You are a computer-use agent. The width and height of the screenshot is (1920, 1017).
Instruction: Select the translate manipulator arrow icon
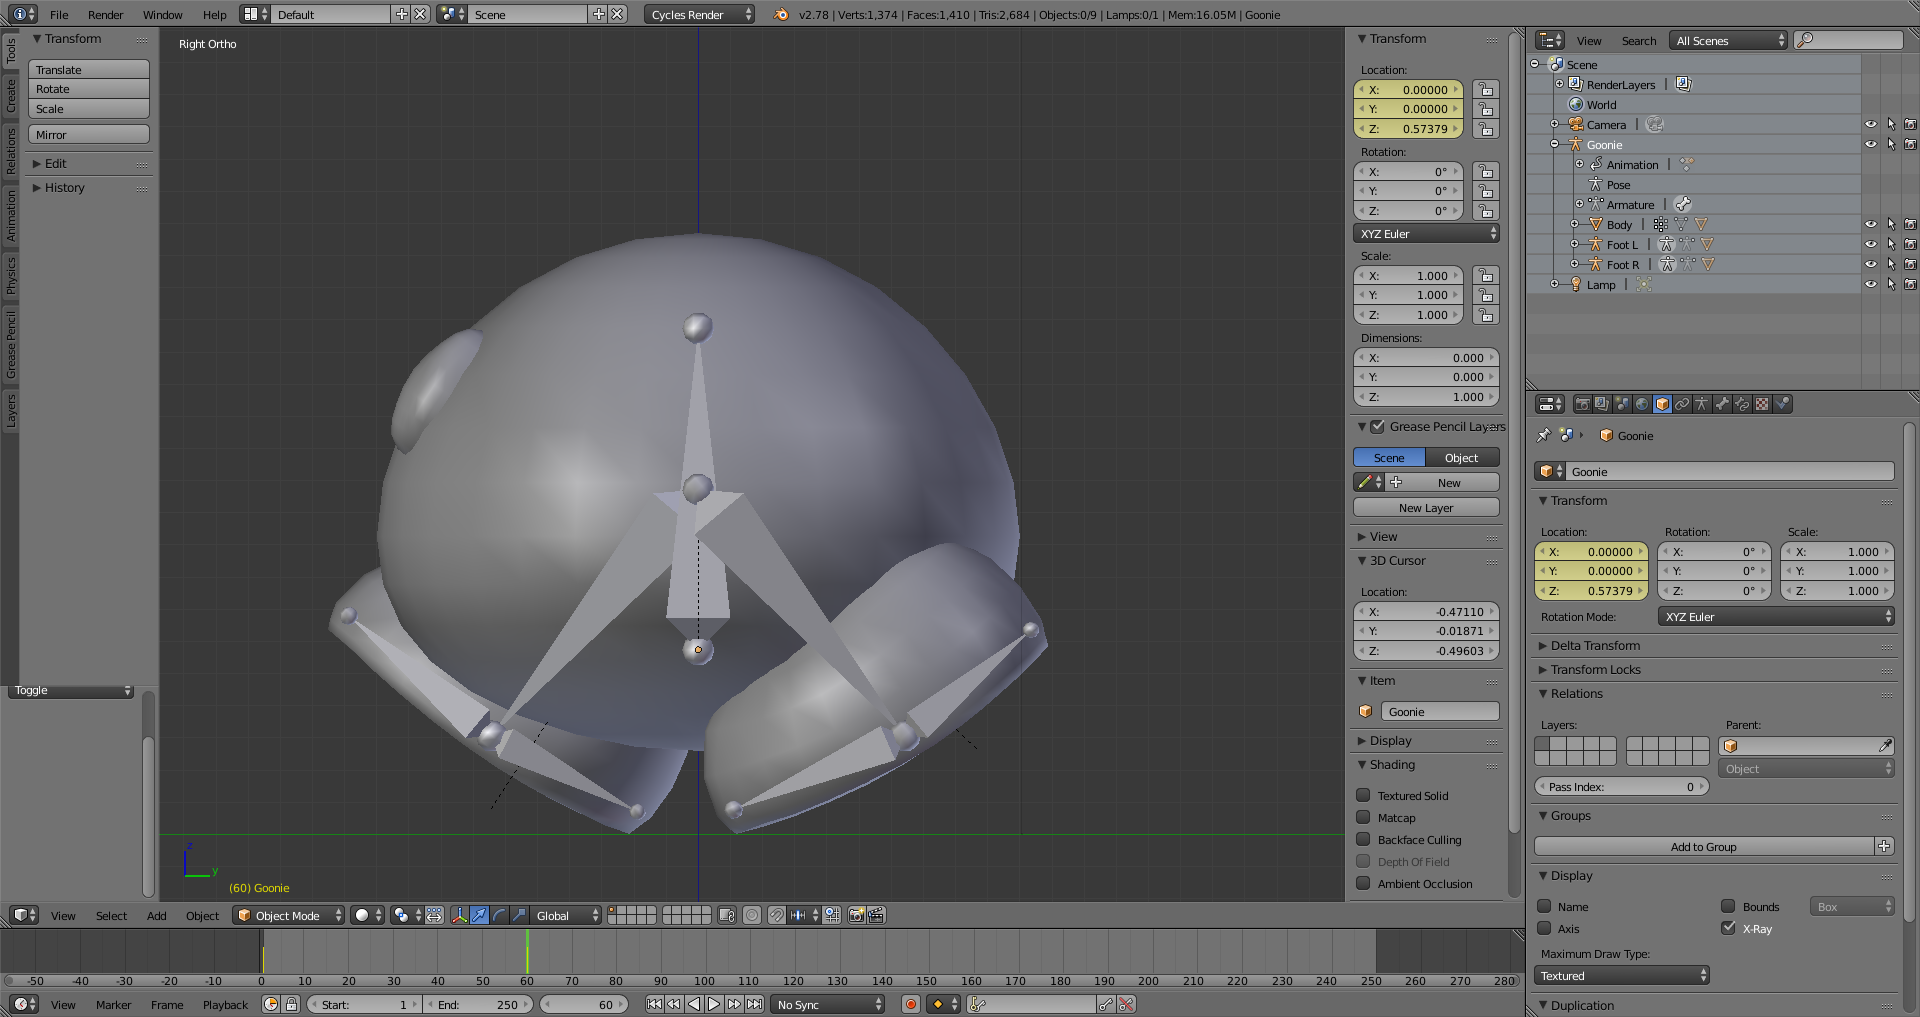(479, 915)
